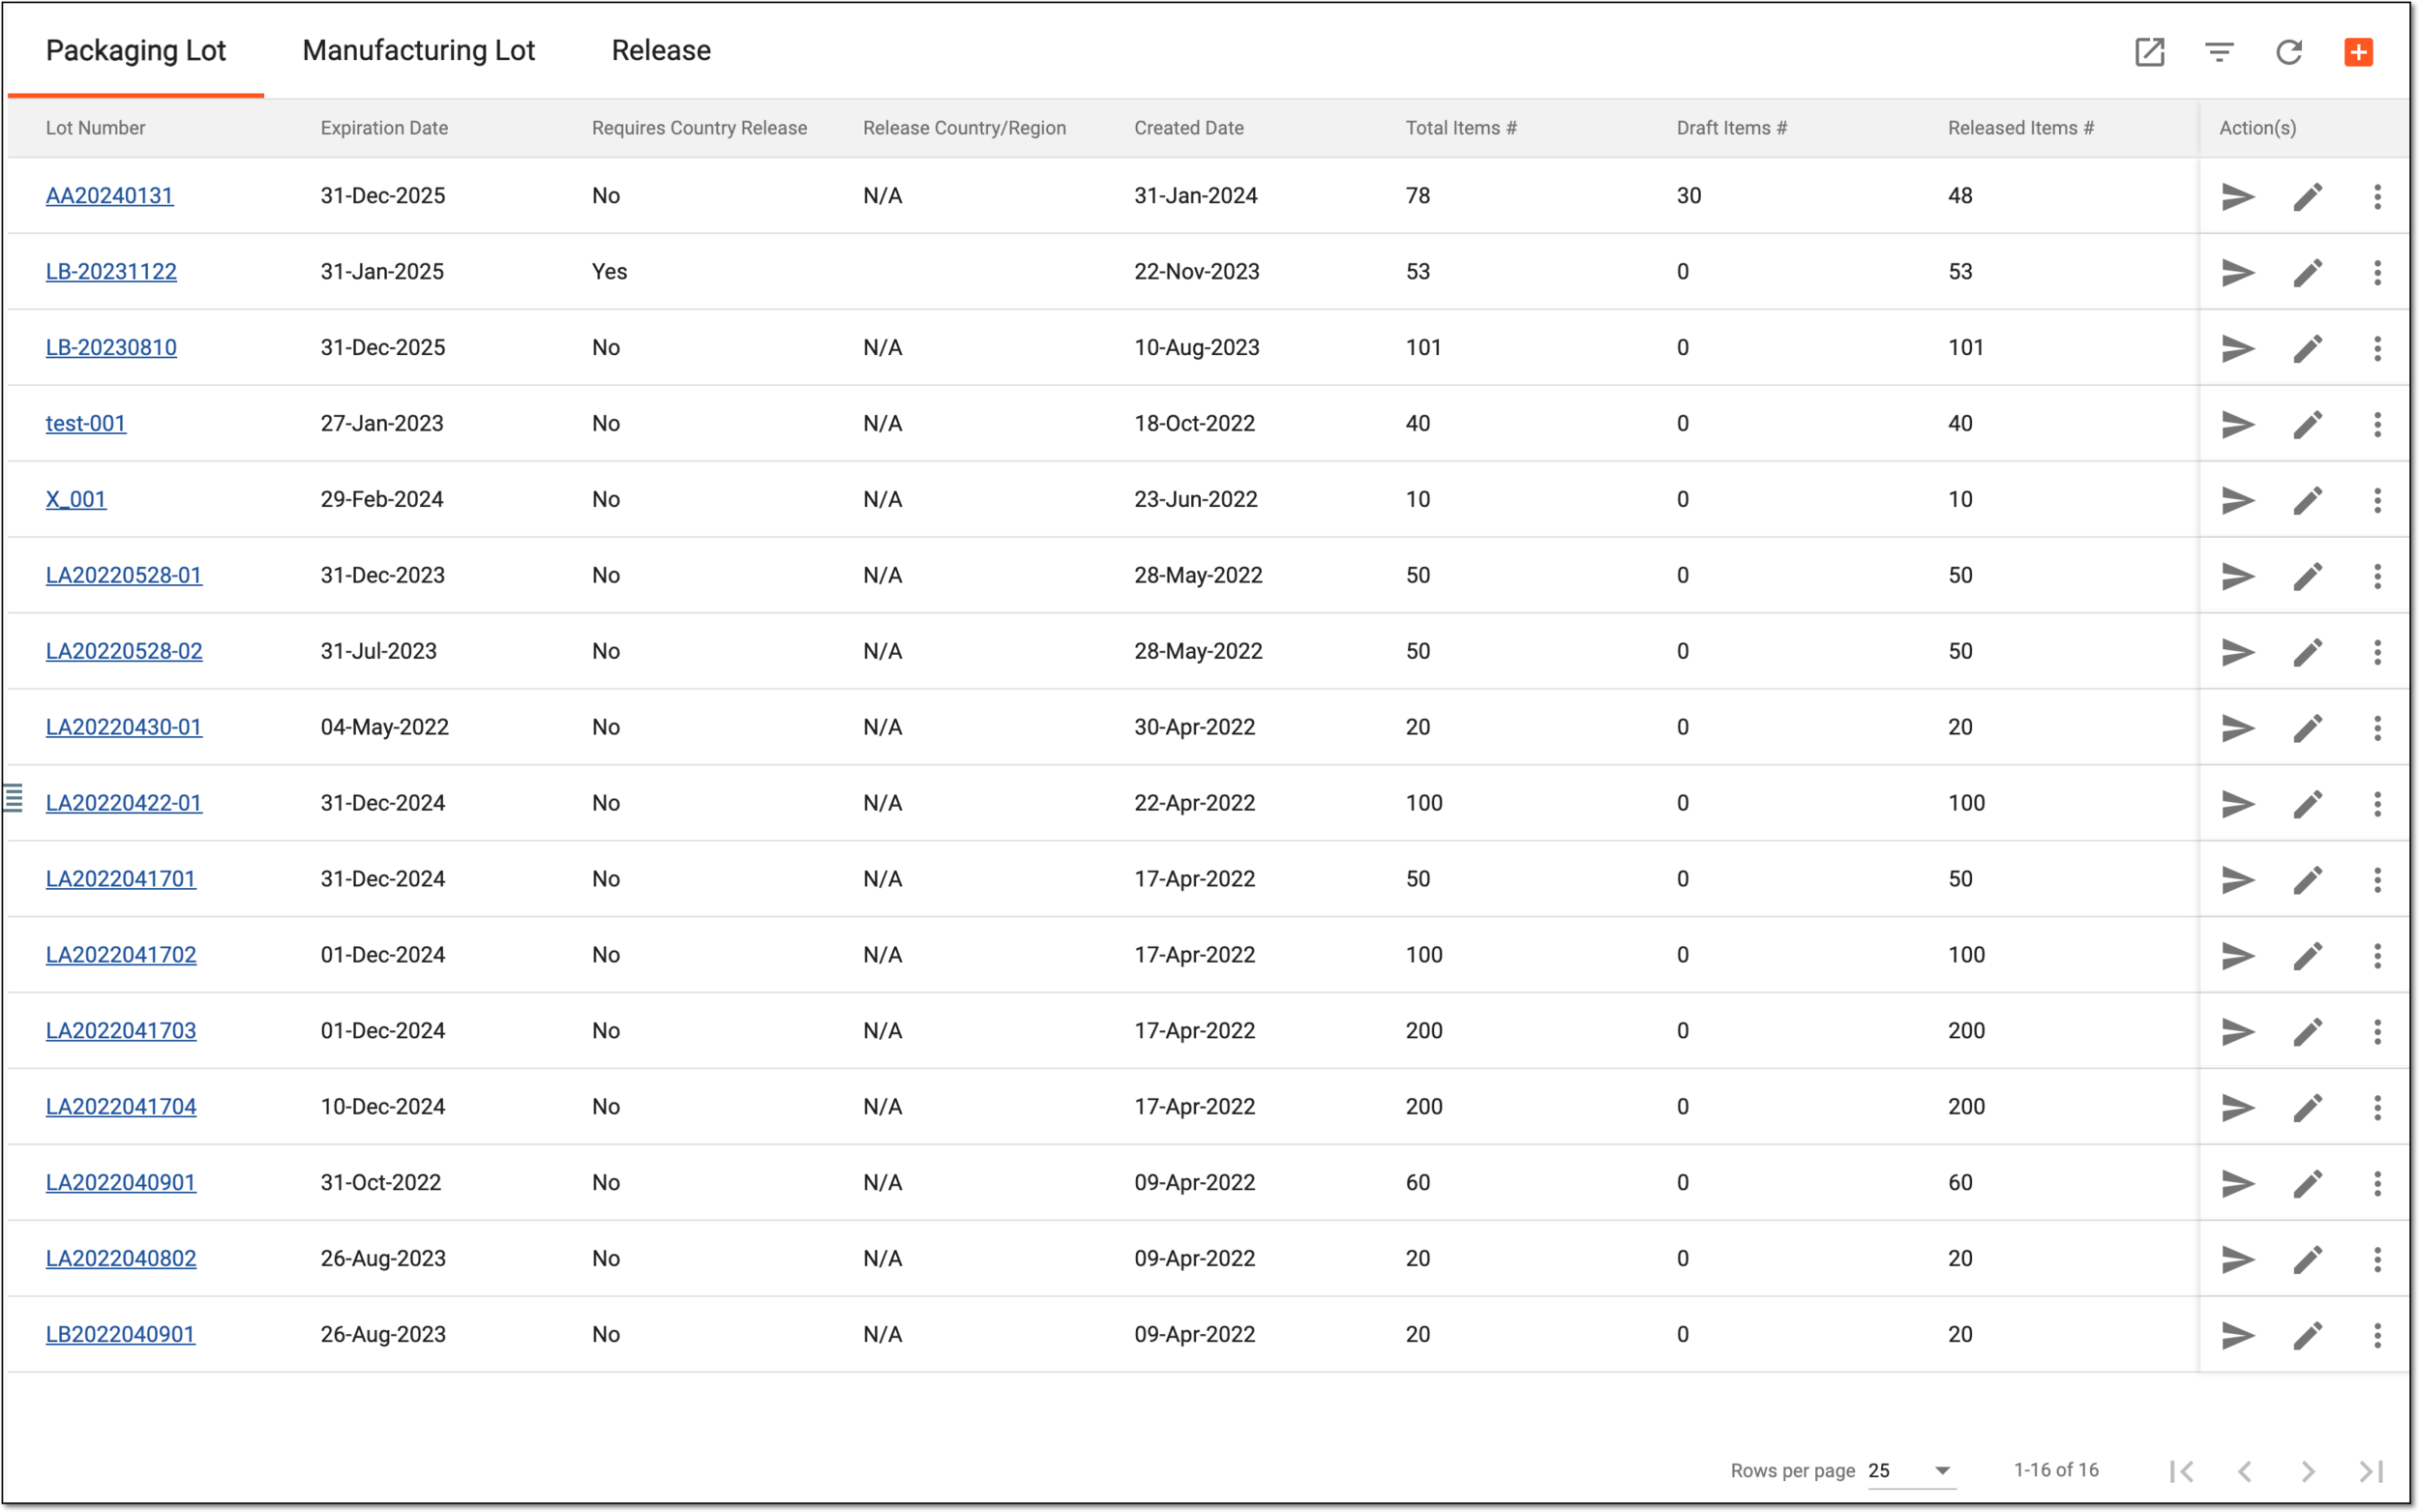2419x1512 pixels.
Task: Click the send icon for lot LA2022041703
Action: [2237, 1031]
